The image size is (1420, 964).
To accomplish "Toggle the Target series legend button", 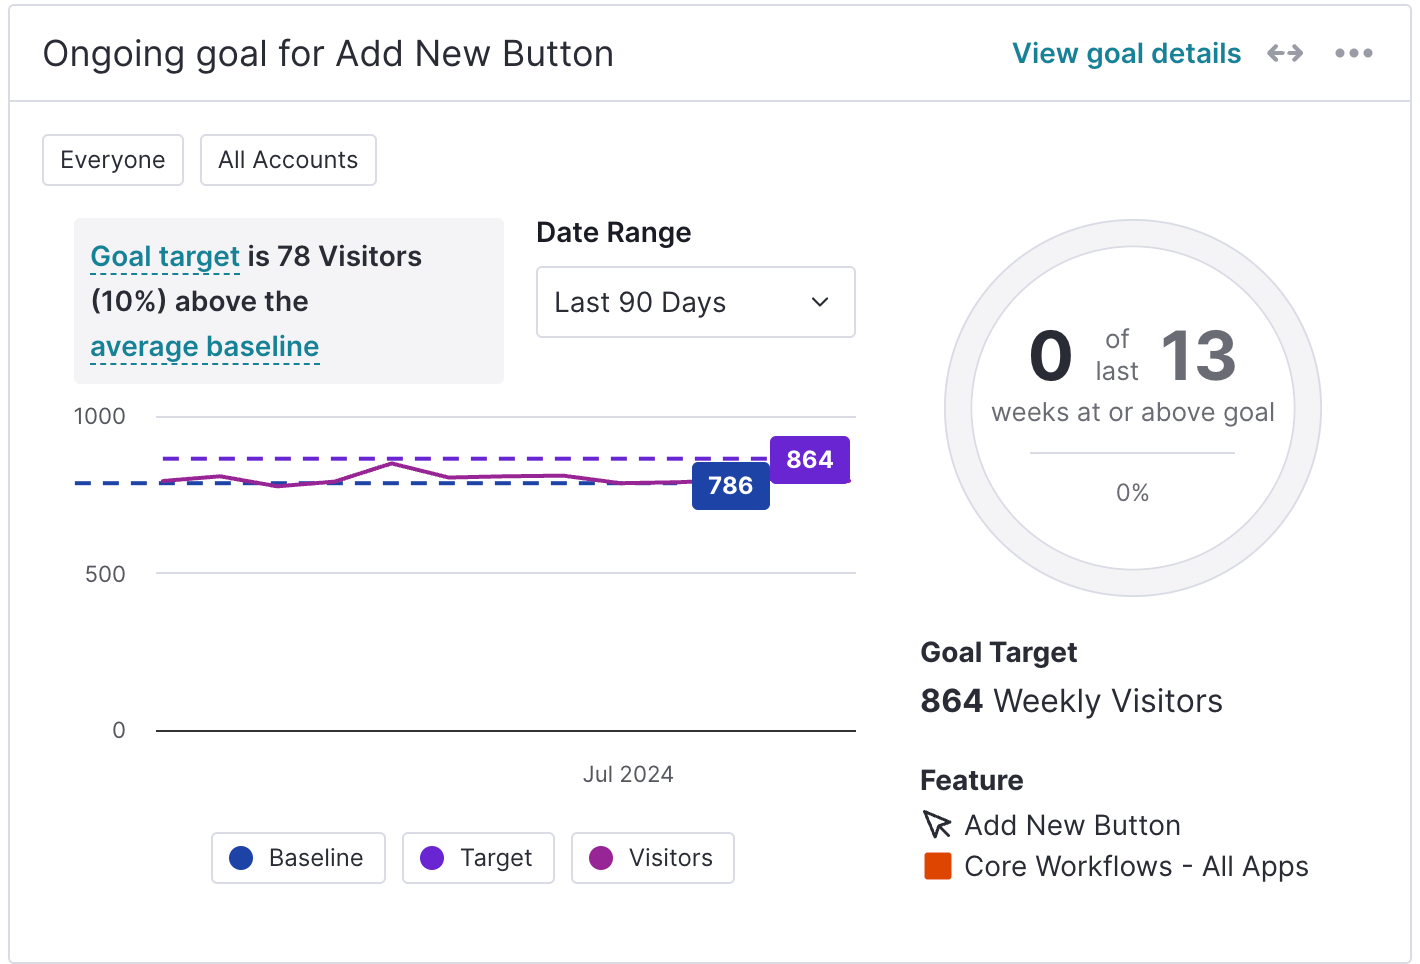I will [478, 858].
